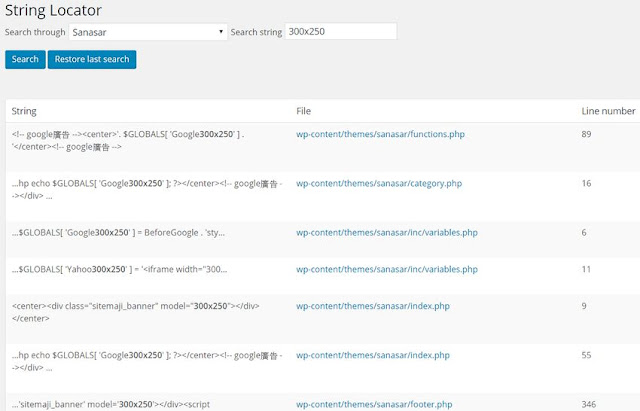The image size is (640, 411).
Task: Click the category.php row echo snippet
Action: [x=147, y=189]
